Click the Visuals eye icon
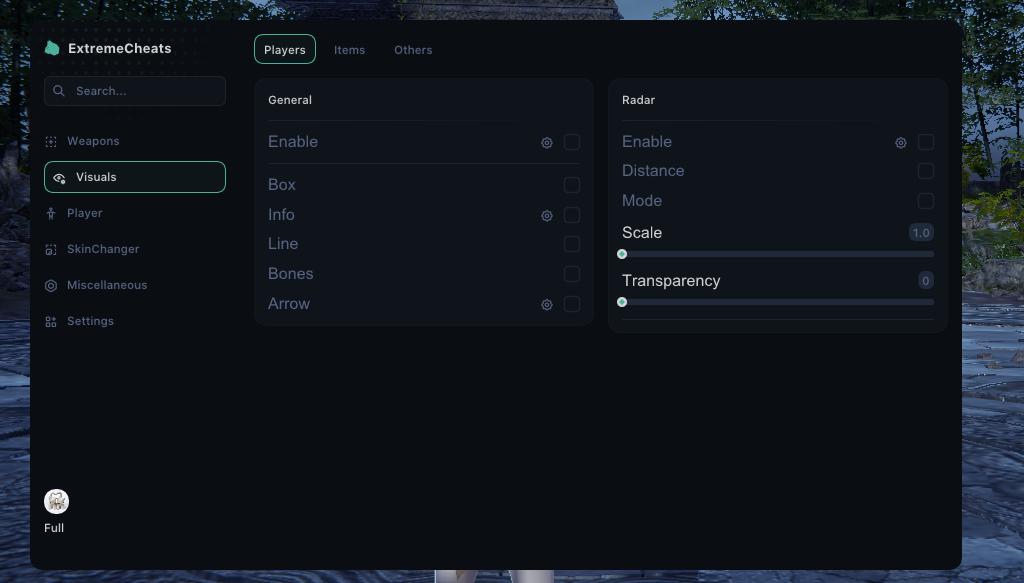This screenshot has width=1024, height=583. [59, 178]
